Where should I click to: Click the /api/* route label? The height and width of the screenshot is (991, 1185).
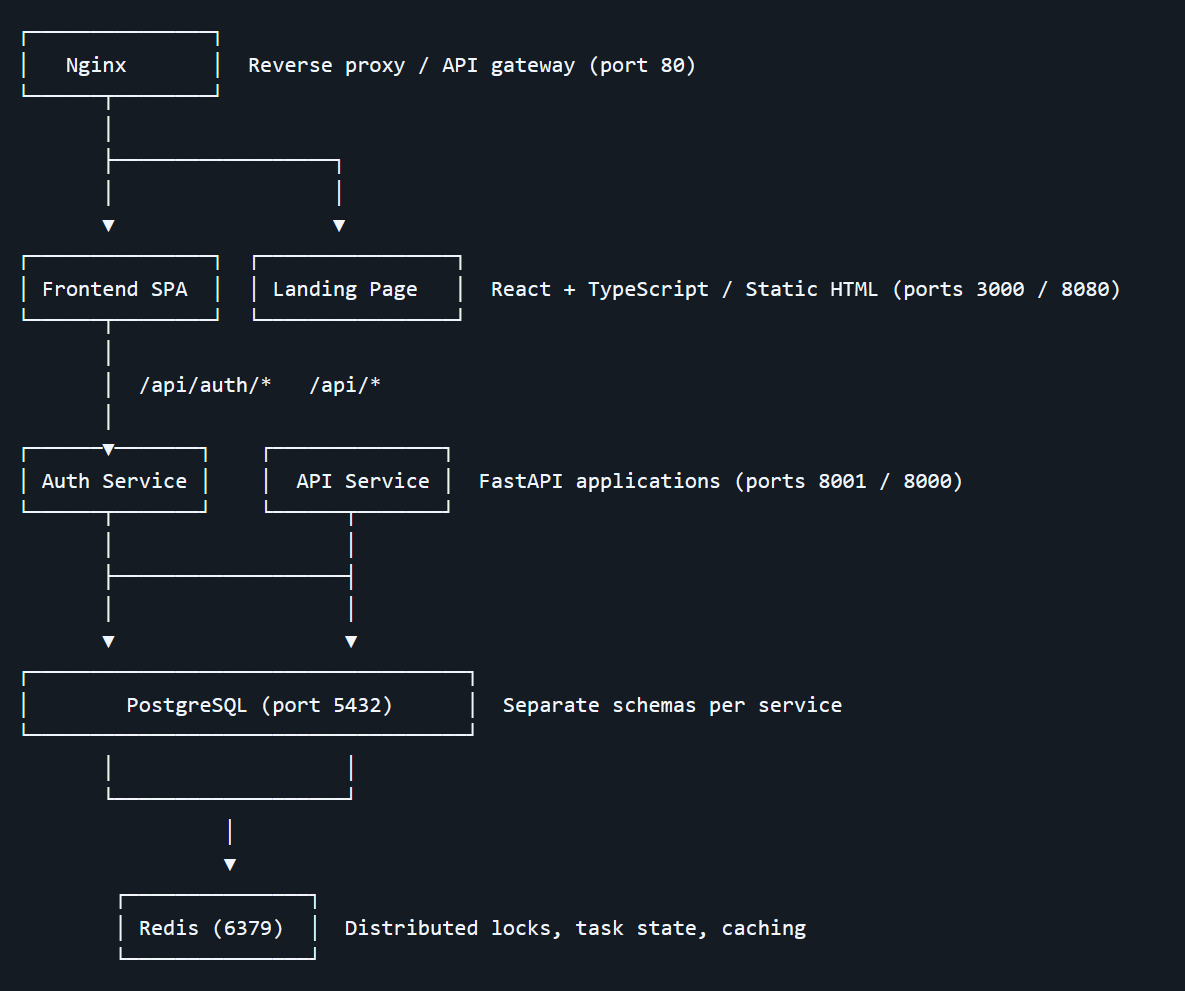pos(345,385)
